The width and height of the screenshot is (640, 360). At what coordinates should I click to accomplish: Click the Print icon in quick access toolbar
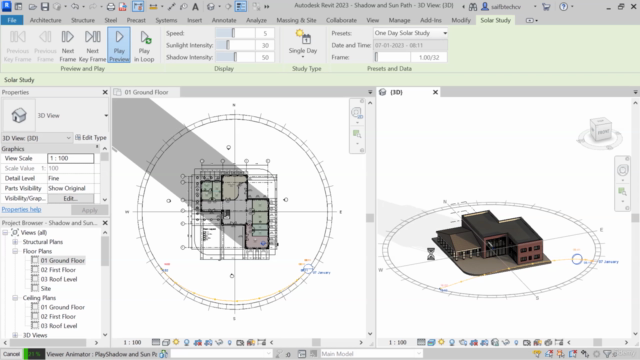click(x=111, y=7)
